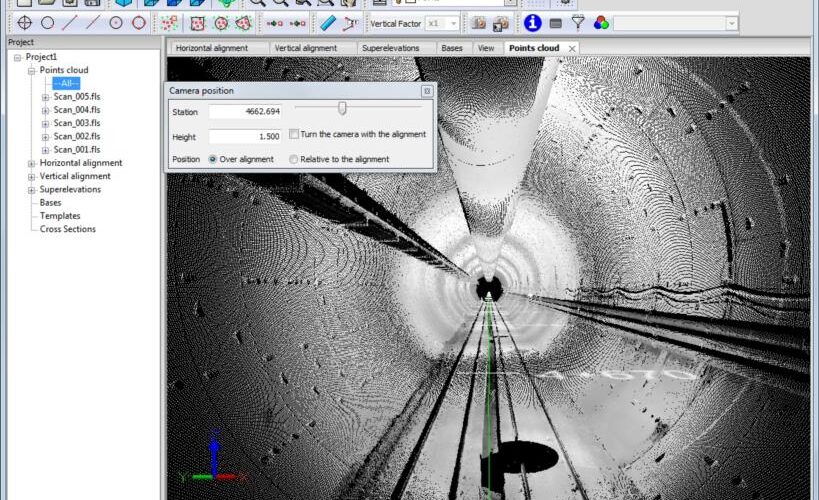Select Templates in the project tree
The width and height of the screenshot is (819, 500).
[60, 216]
